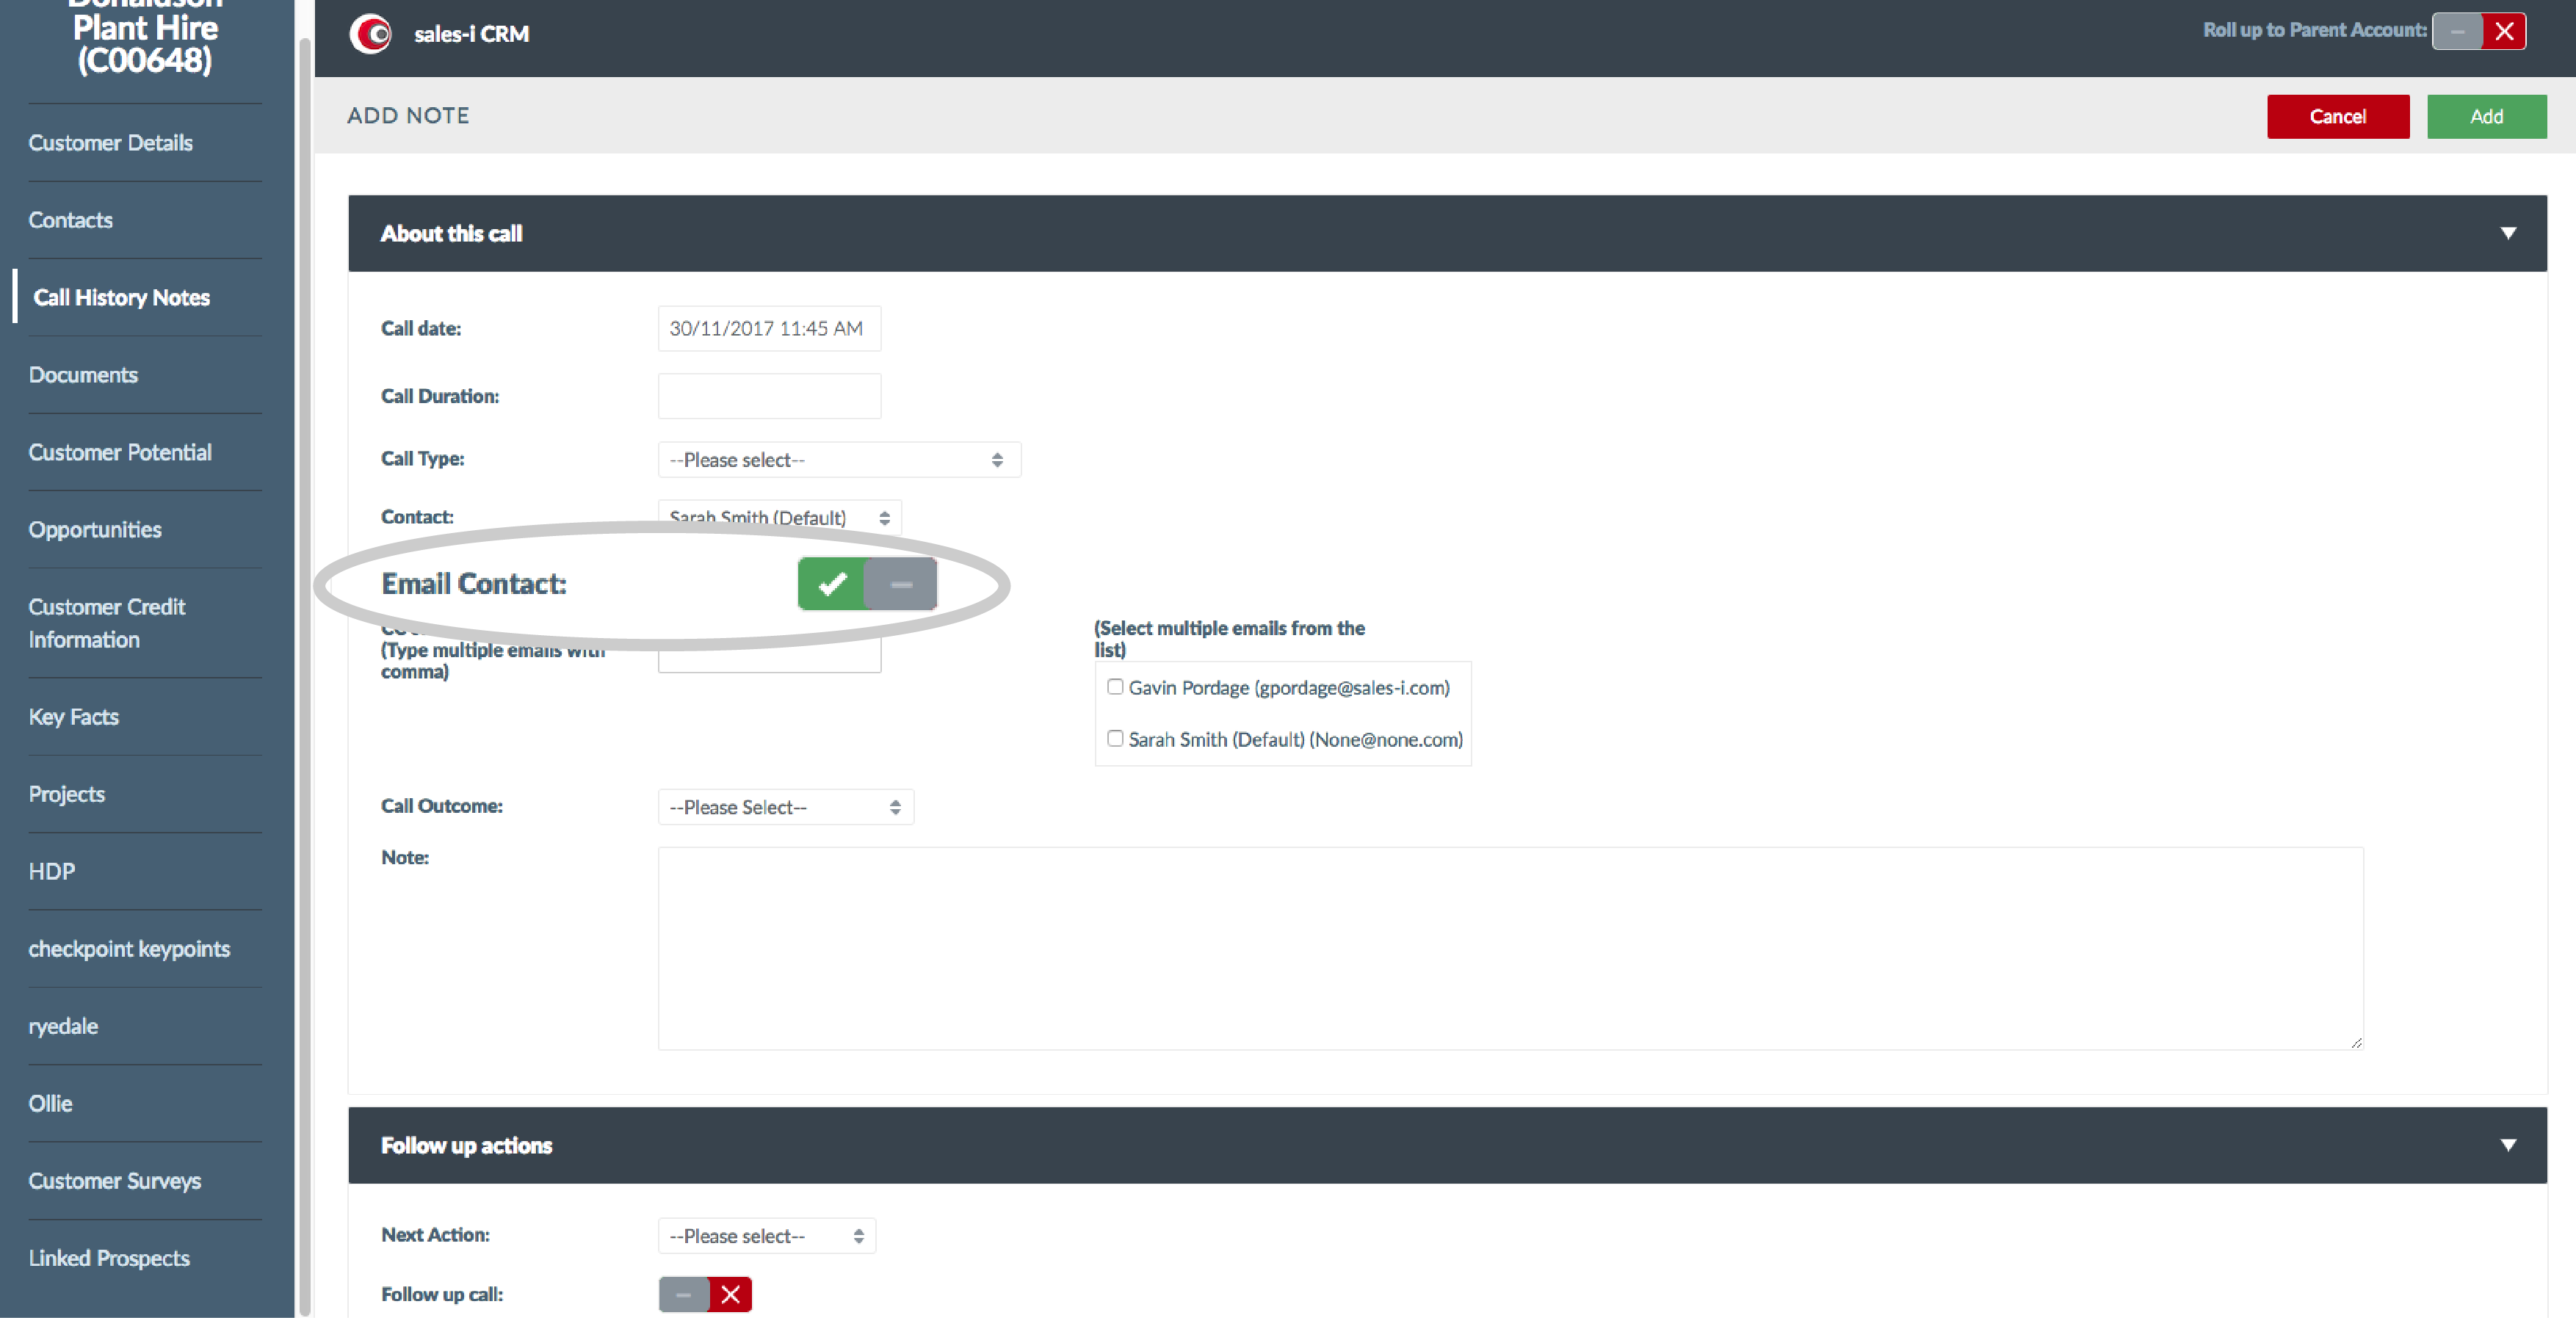Open the Call Type dropdown
The width and height of the screenshot is (2576, 1318).
[833, 459]
